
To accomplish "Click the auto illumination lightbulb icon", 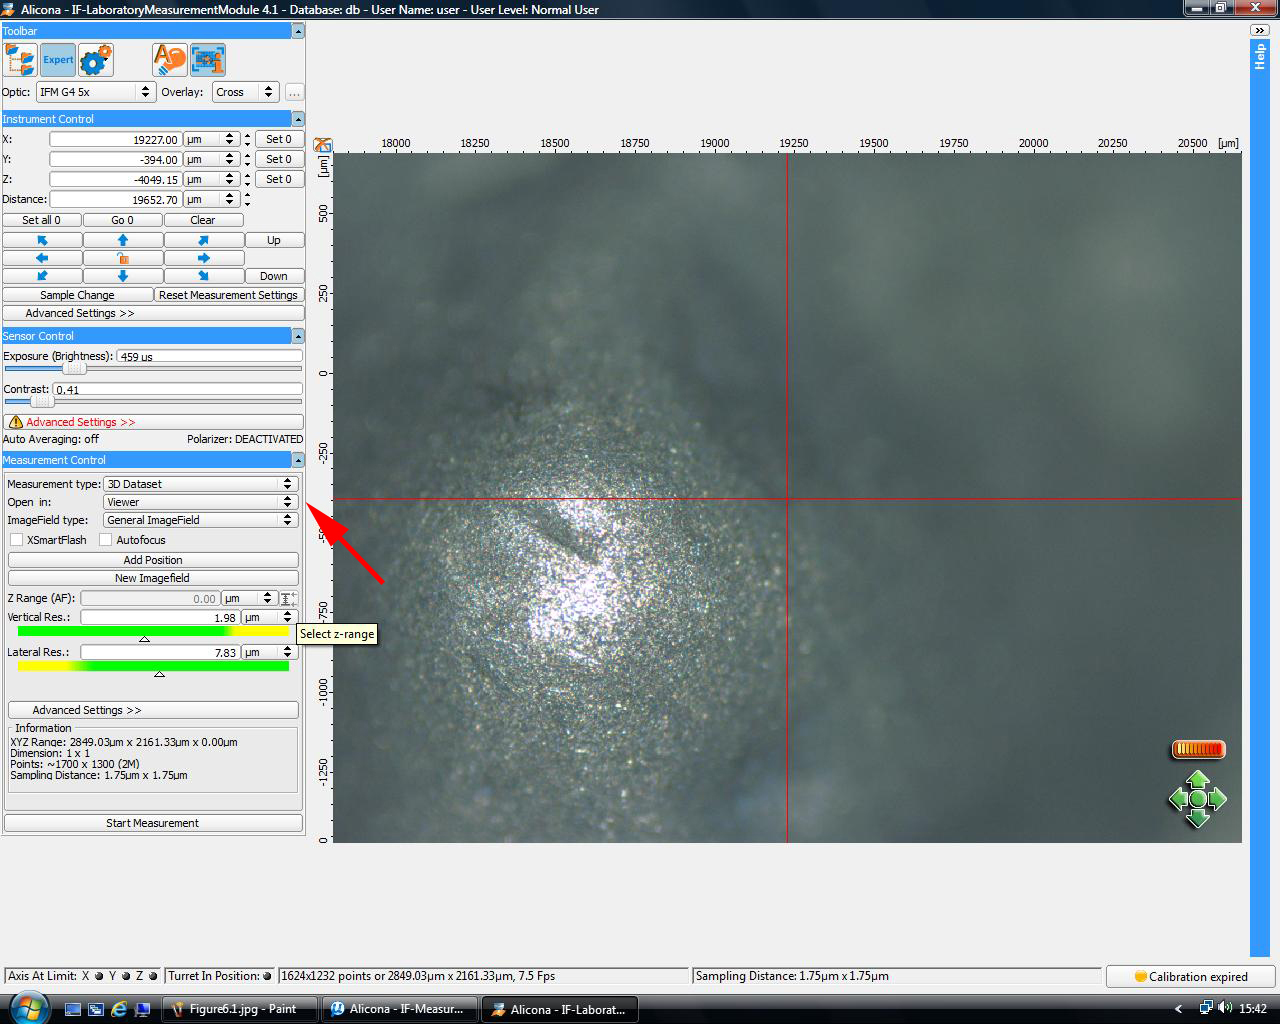I will [170, 60].
